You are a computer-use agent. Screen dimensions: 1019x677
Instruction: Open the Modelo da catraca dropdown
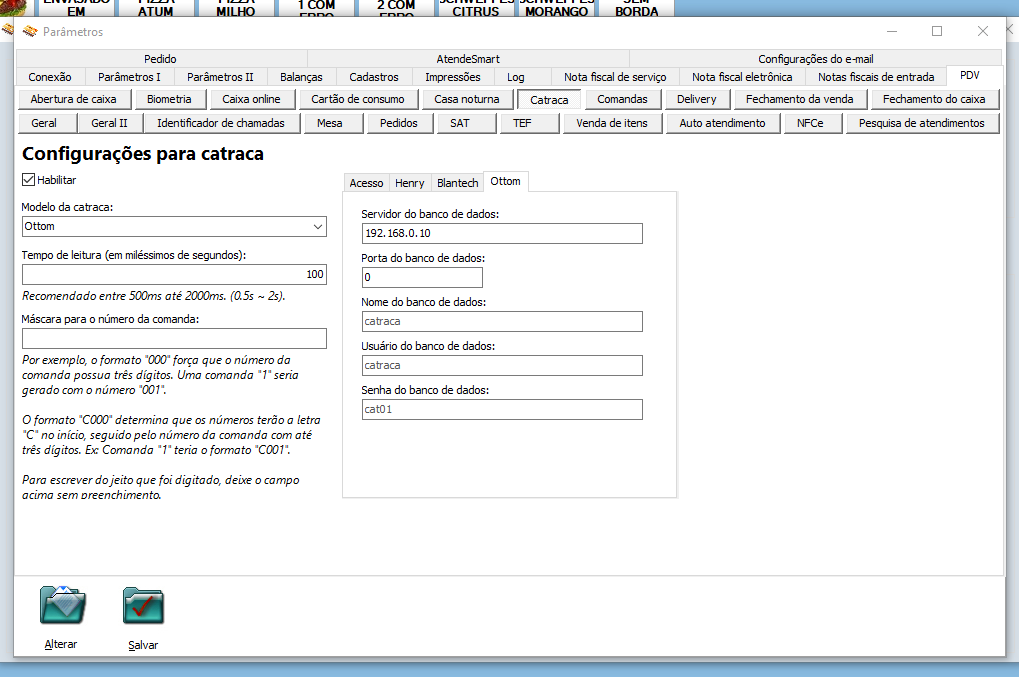tap(317, 226)
